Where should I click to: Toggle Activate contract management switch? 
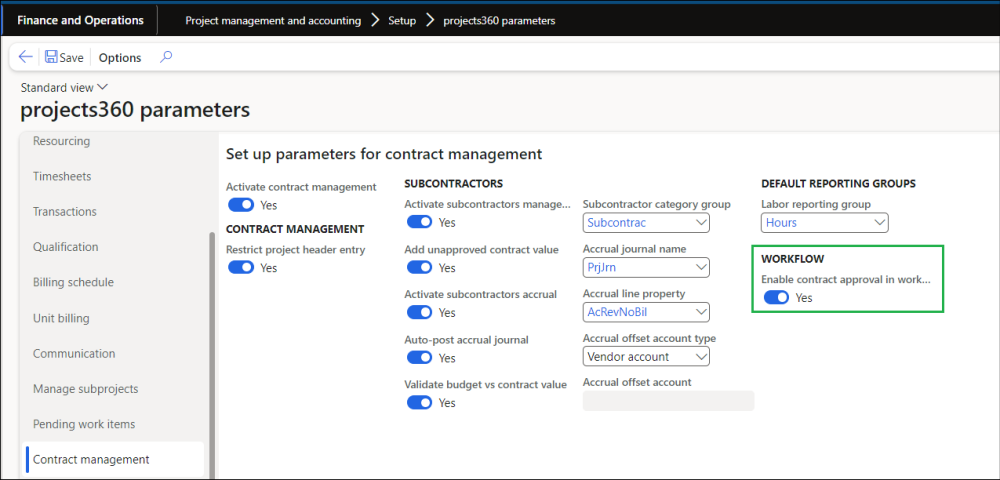click(241, 205)
